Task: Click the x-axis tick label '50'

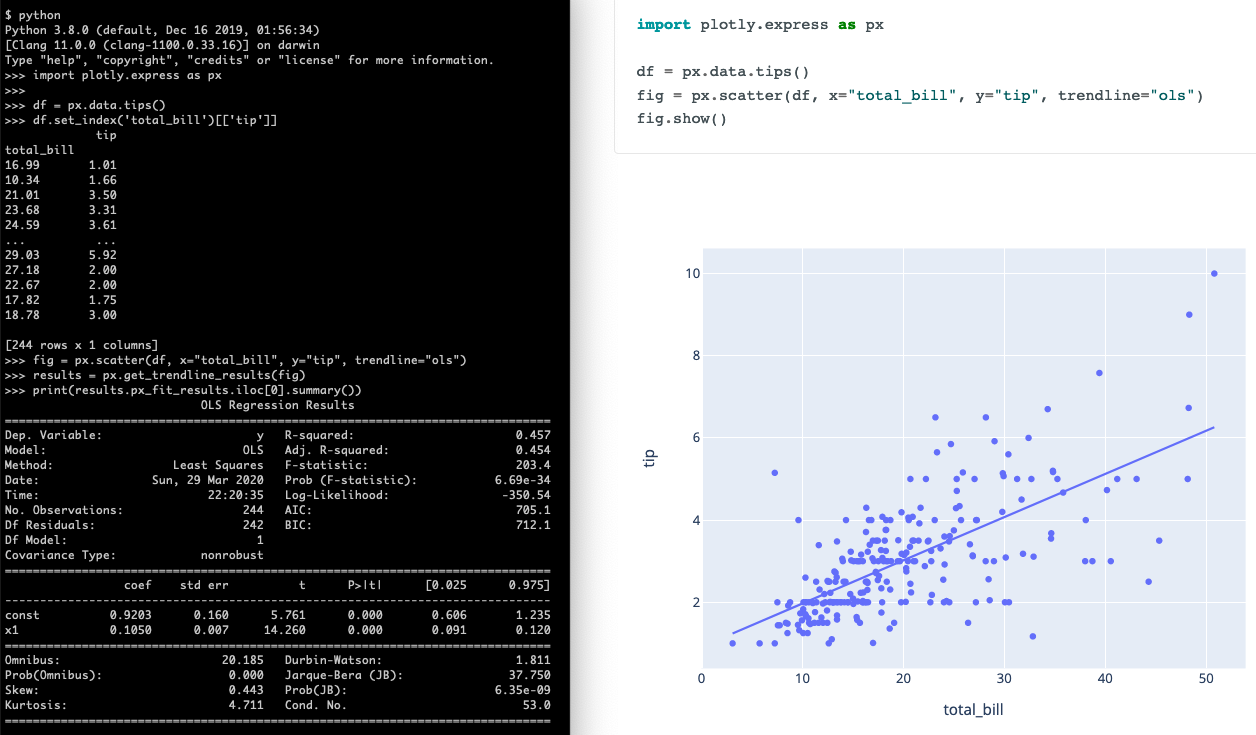Action: pyautogui.click(x=1206, y=679)
